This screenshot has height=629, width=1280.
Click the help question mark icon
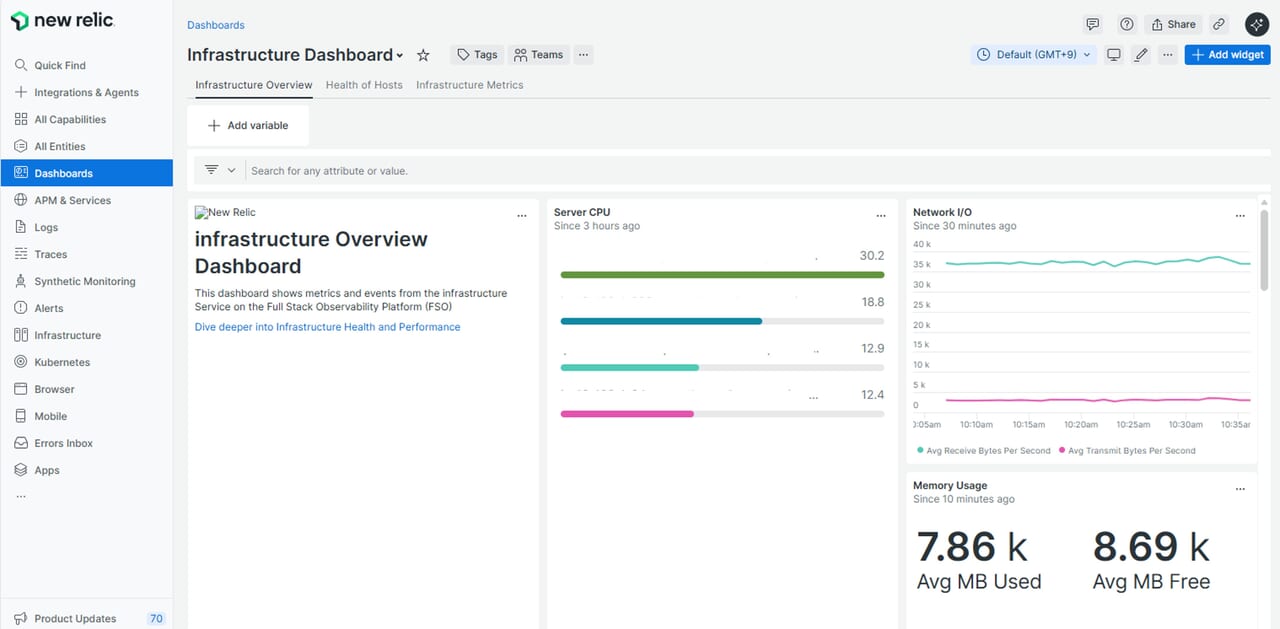[1127, 24]
